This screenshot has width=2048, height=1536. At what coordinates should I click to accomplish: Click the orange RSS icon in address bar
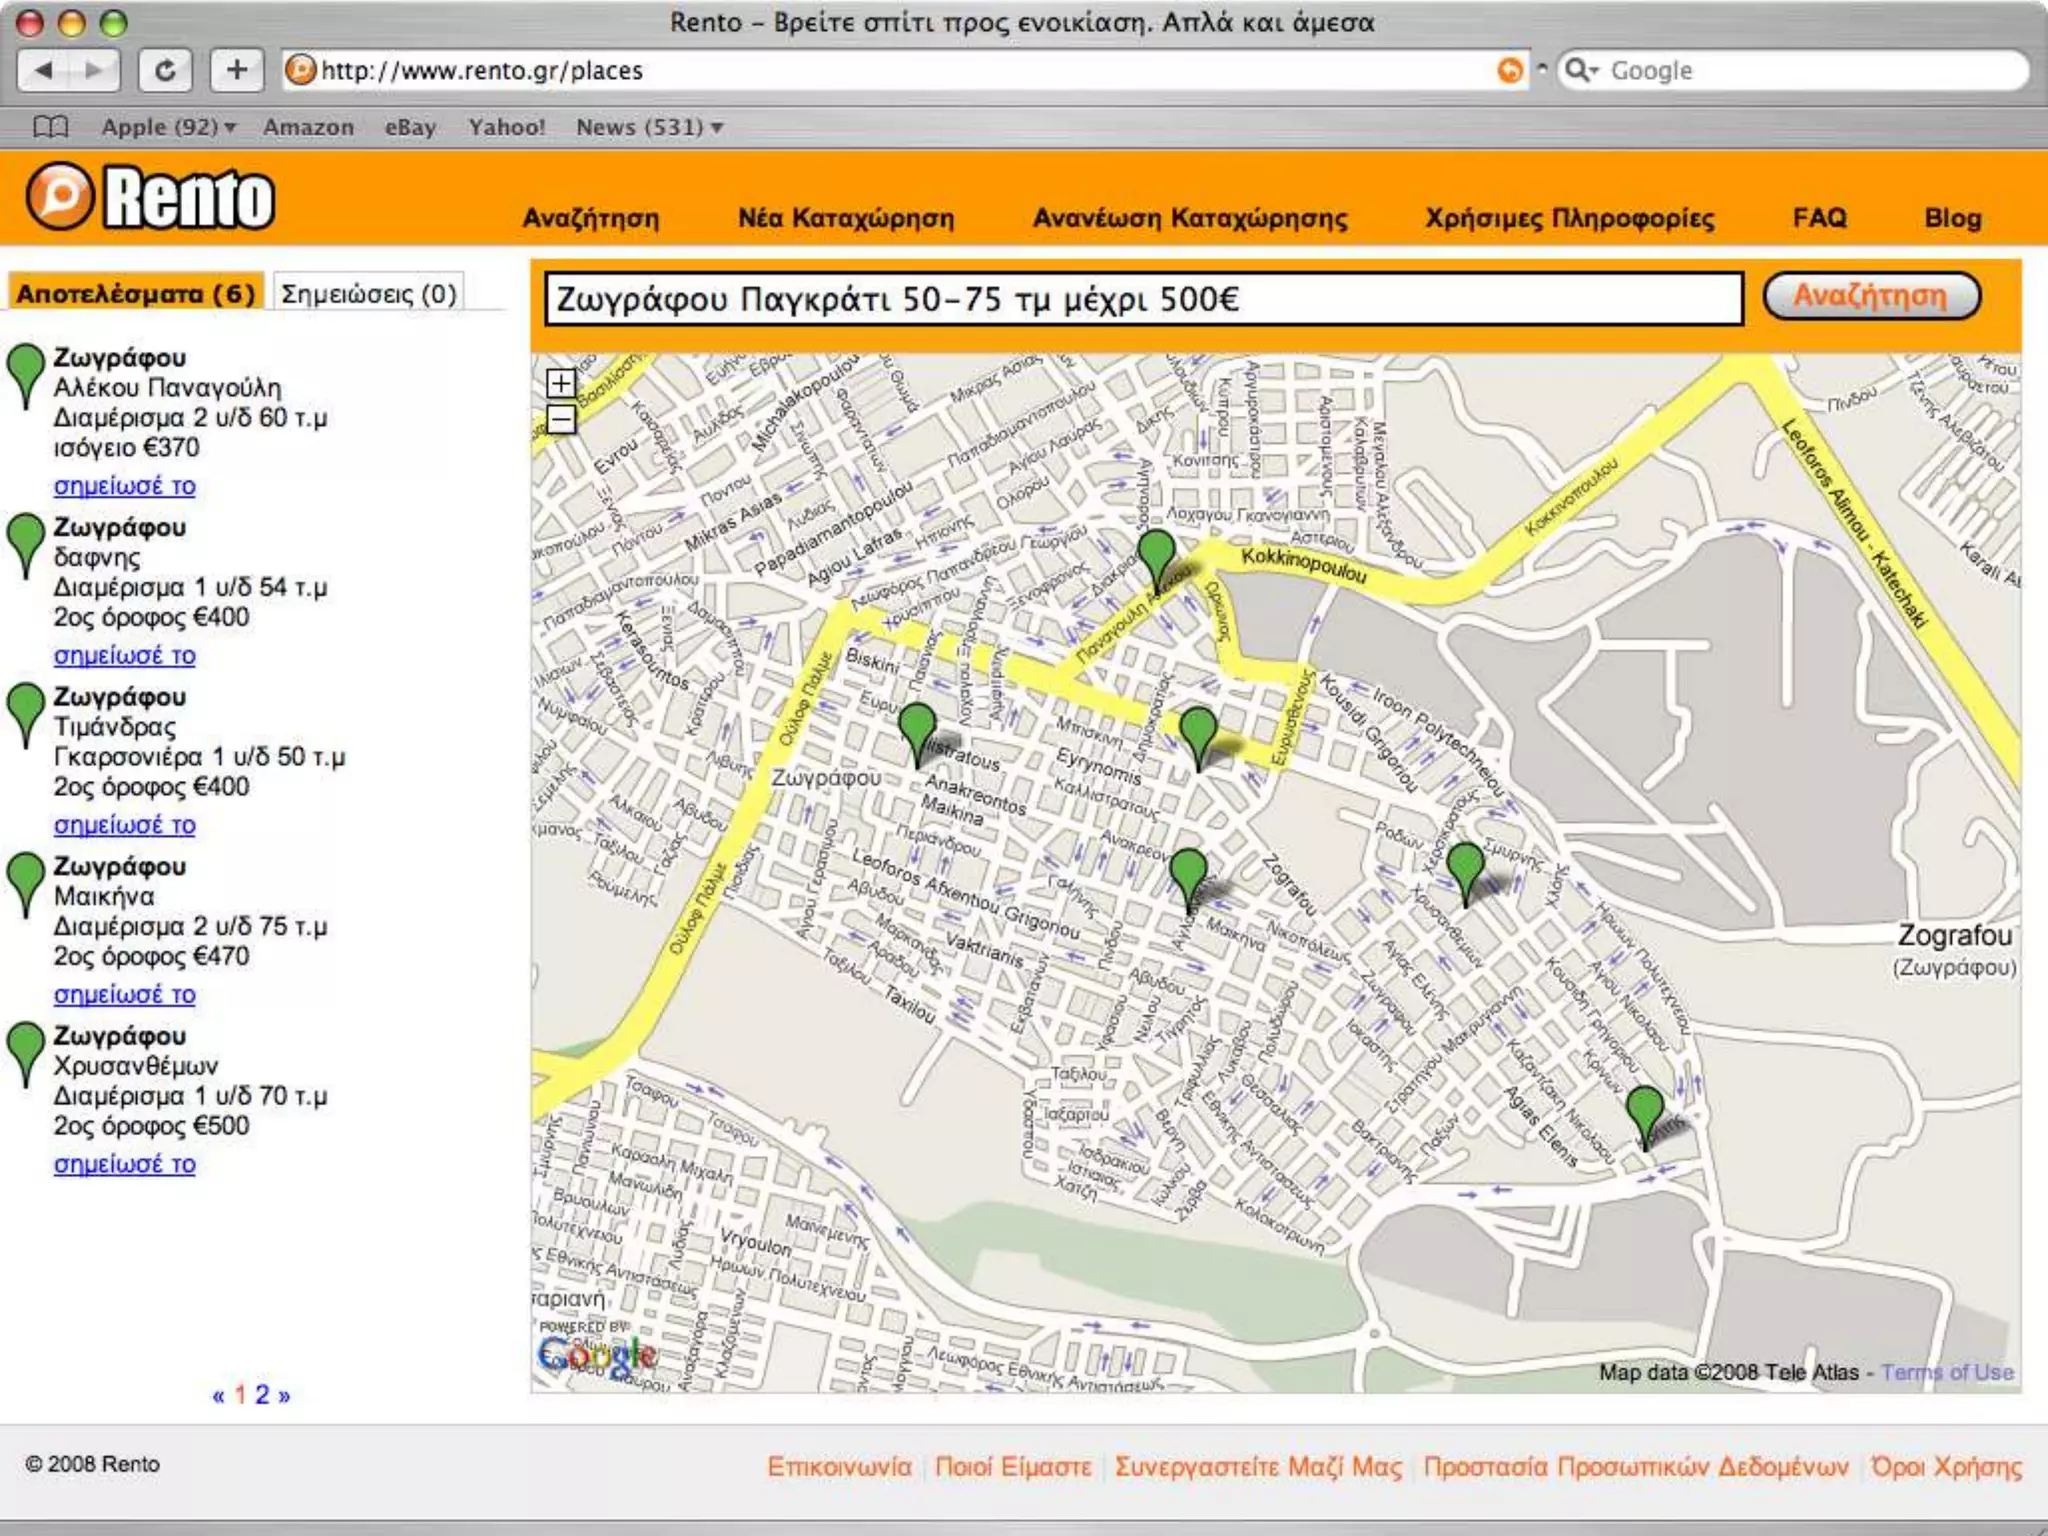click(x=1510, y=70)
